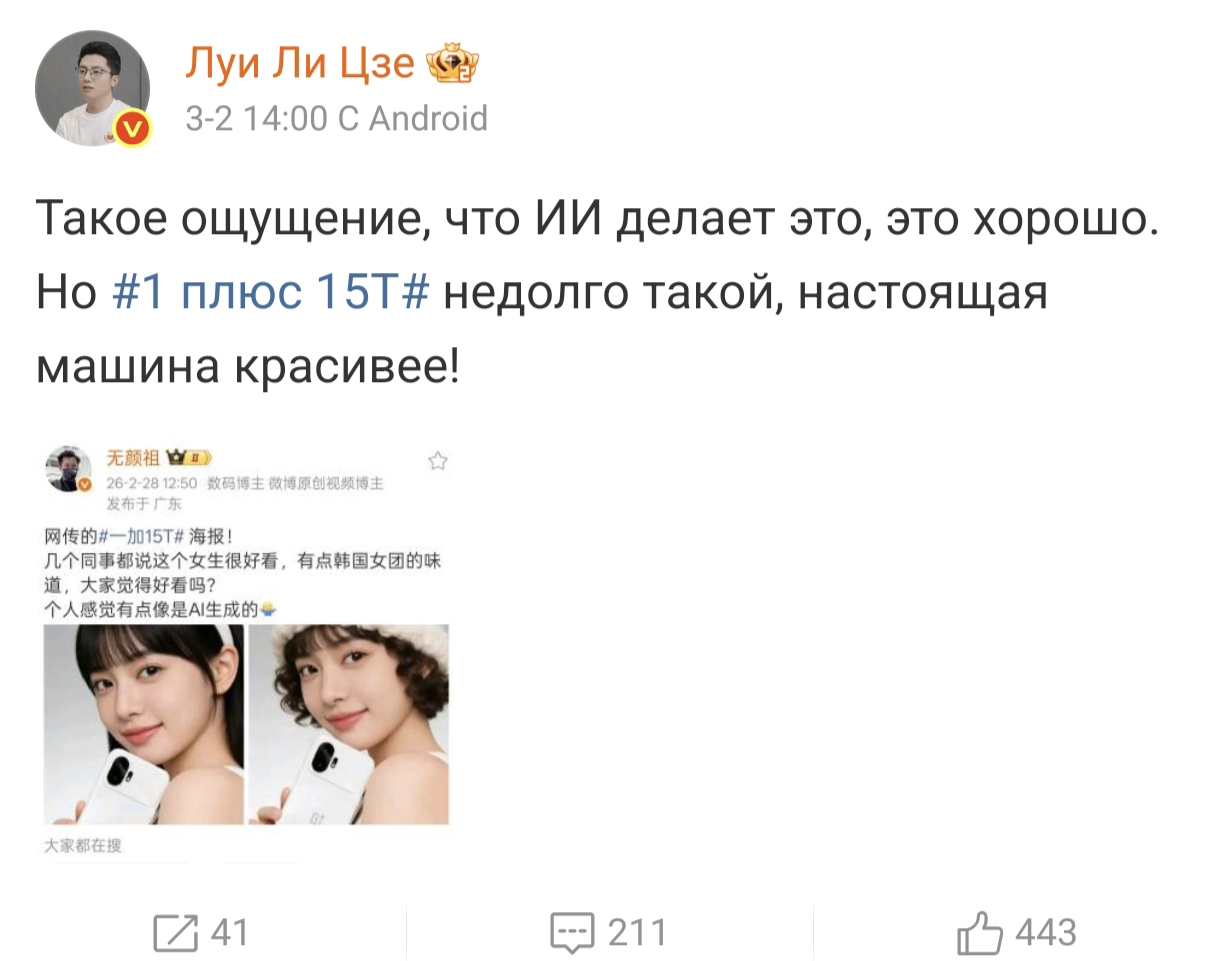
Task: Click the 443 likes count
Action: coord(1046,933)
